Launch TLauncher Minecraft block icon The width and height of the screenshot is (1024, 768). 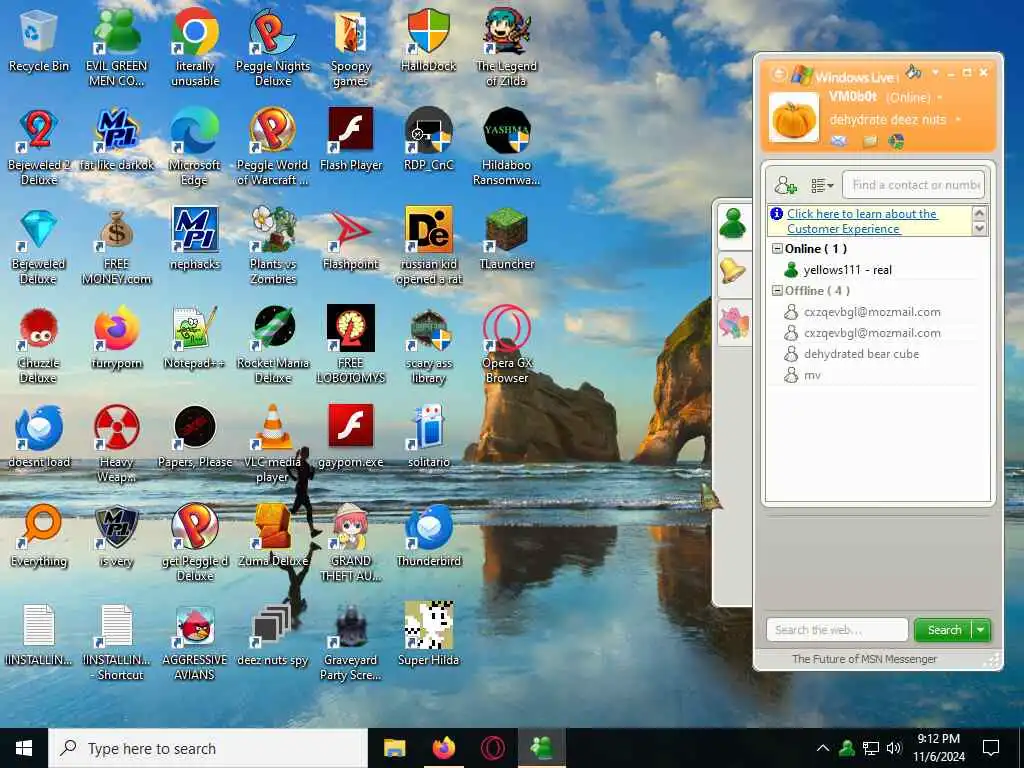click(x=507, y=238)
